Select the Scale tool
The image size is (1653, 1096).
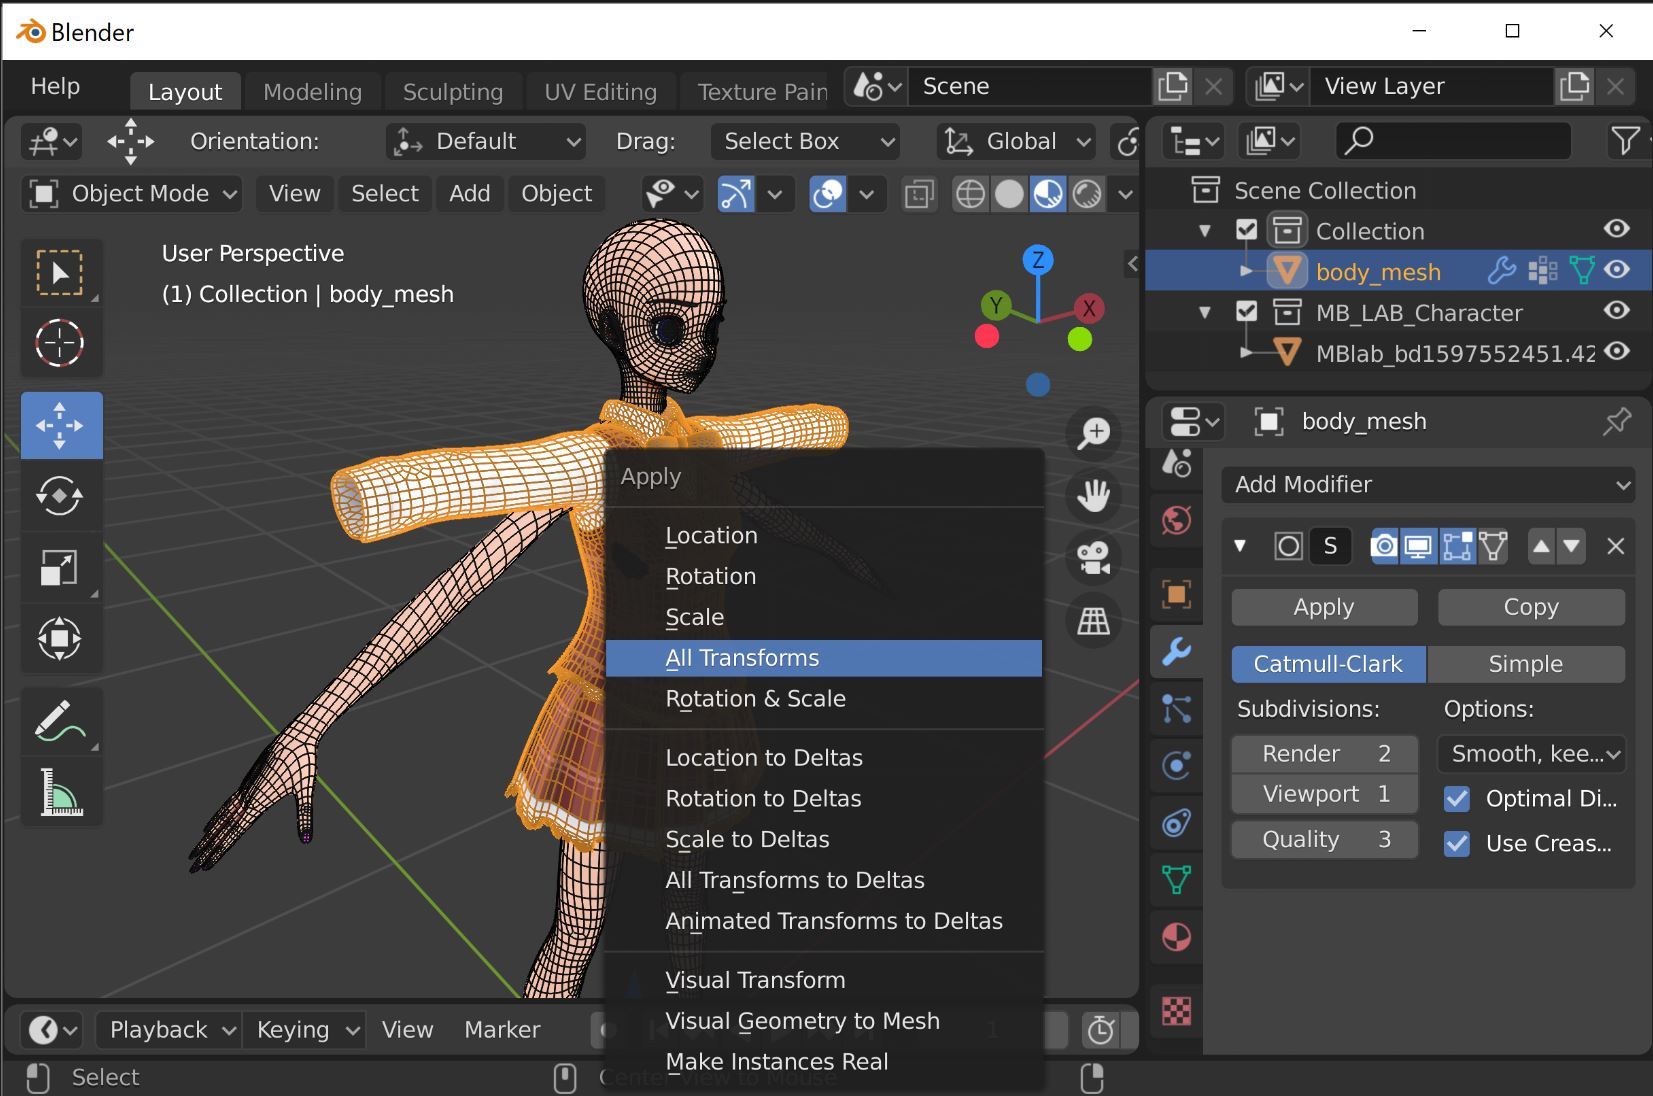[60, 568]
